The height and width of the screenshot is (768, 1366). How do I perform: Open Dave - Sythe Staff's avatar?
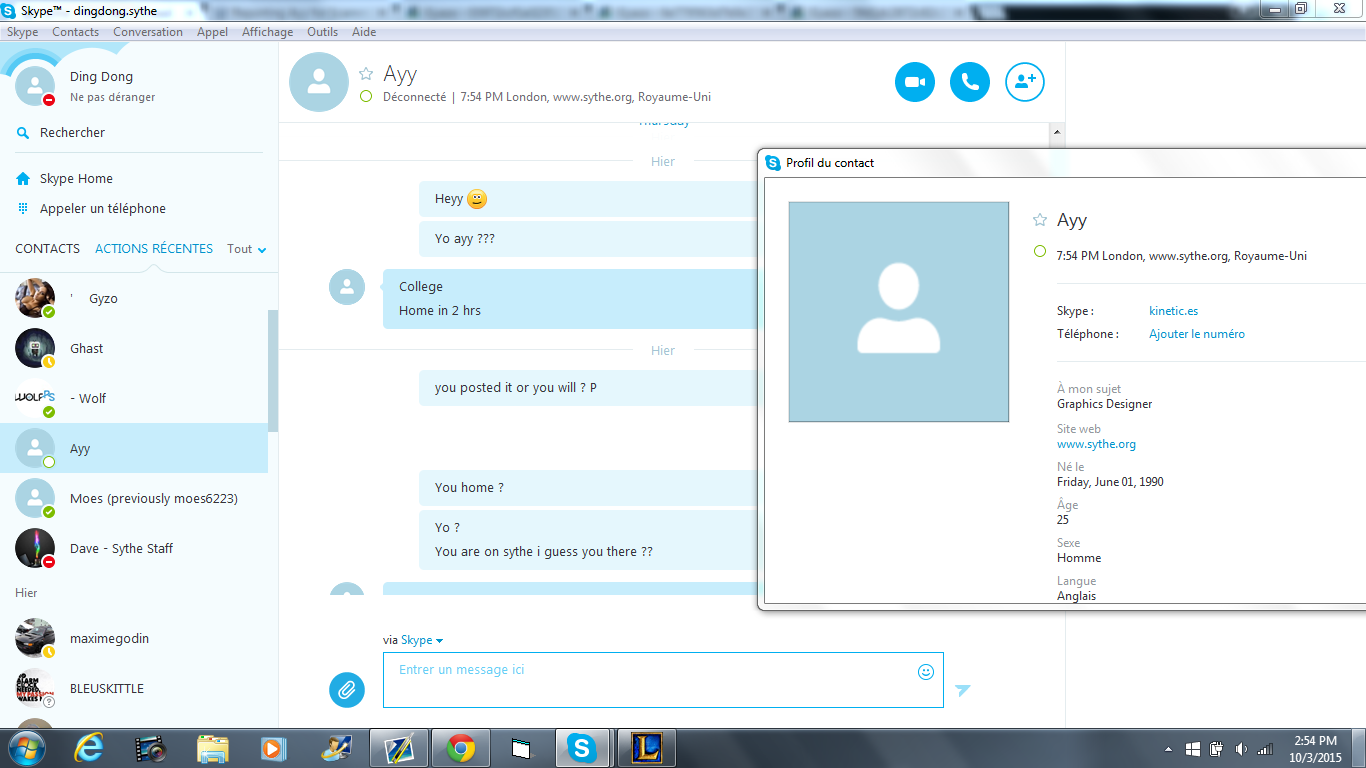click(35, 548)
